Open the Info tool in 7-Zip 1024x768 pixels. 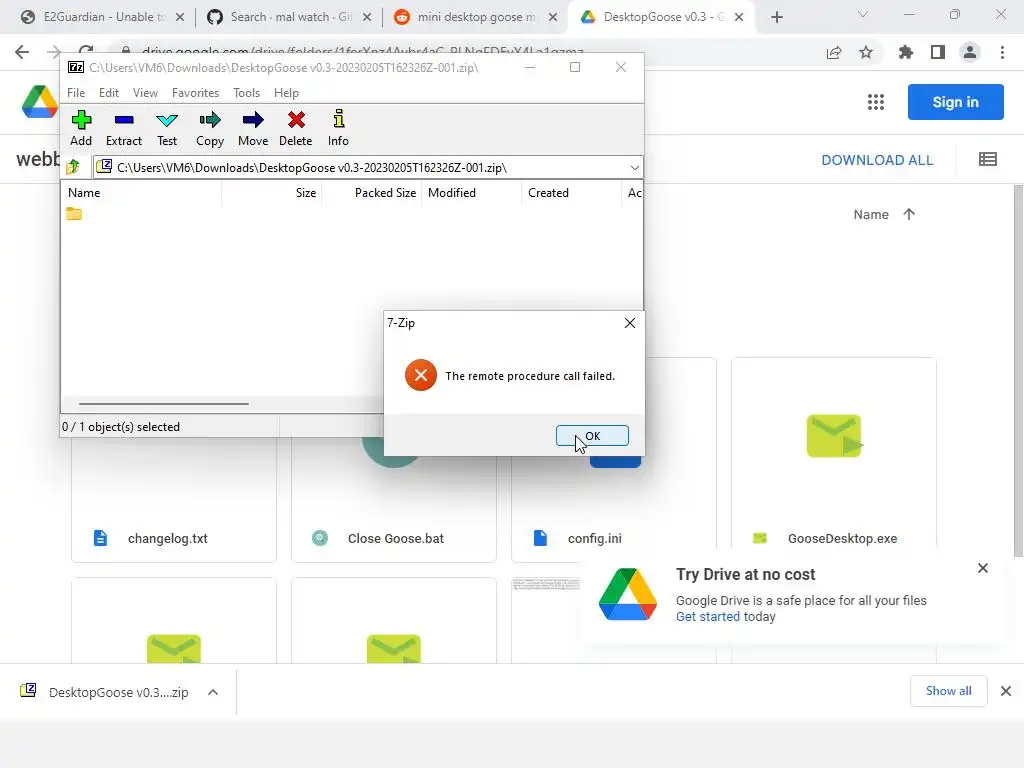(338, 128)
